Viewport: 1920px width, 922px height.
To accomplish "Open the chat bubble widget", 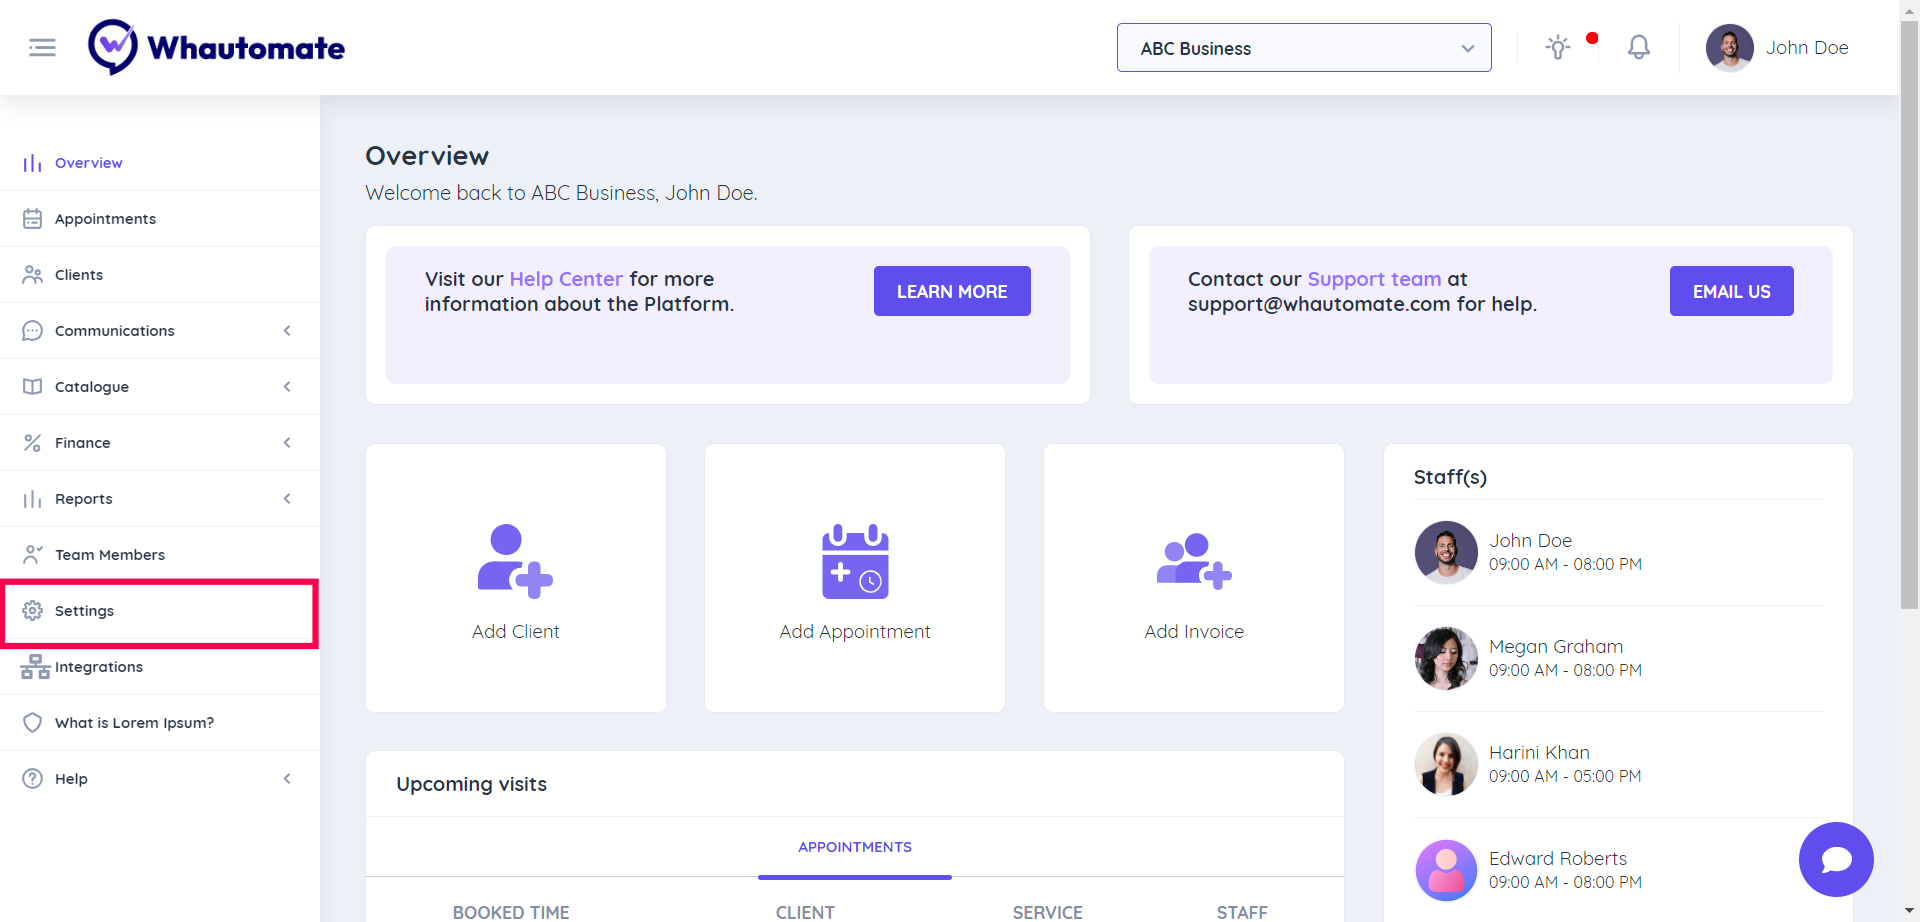I will point(1835,859).
